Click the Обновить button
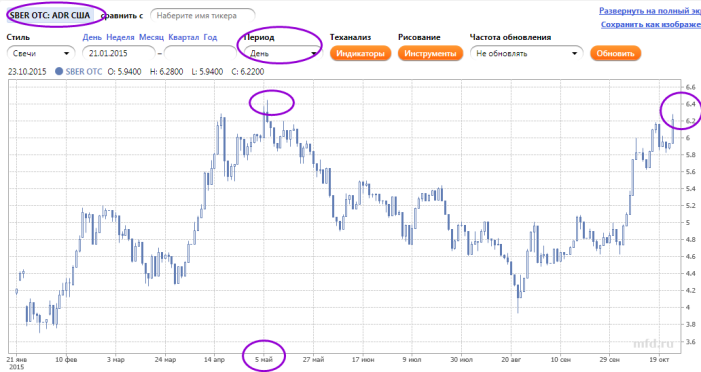Viewport: 701px width, 372px height. (615, 54)
